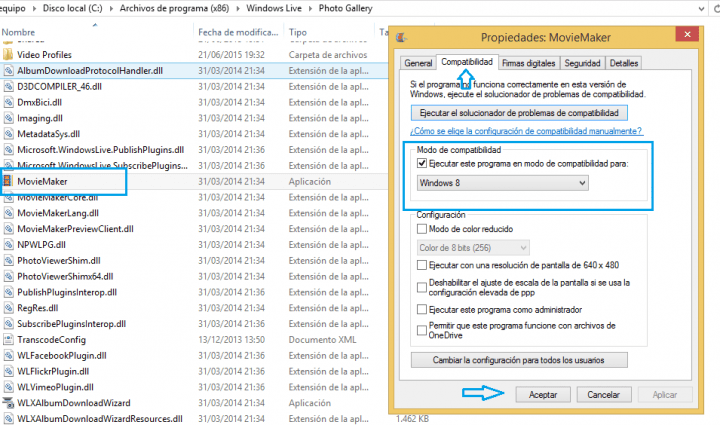The height and width of the screenshot is (425, 720).
Task: Click the WLXAlbumDownloadWizardResources.dll file icon
Action: 8,419
